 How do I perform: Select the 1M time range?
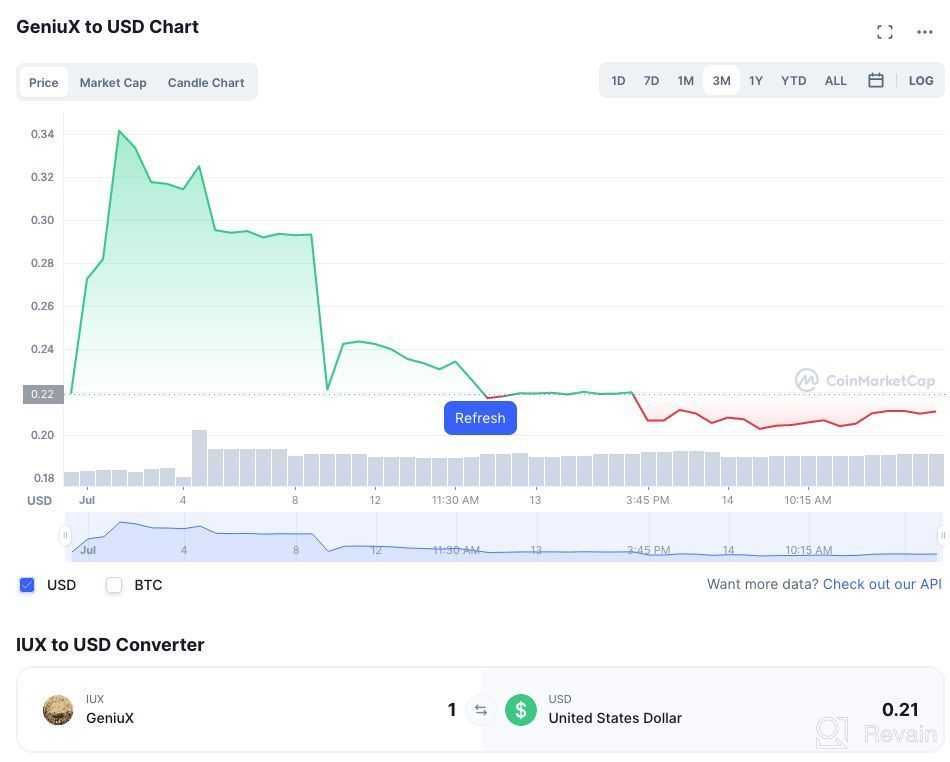(x=685, y=81)
